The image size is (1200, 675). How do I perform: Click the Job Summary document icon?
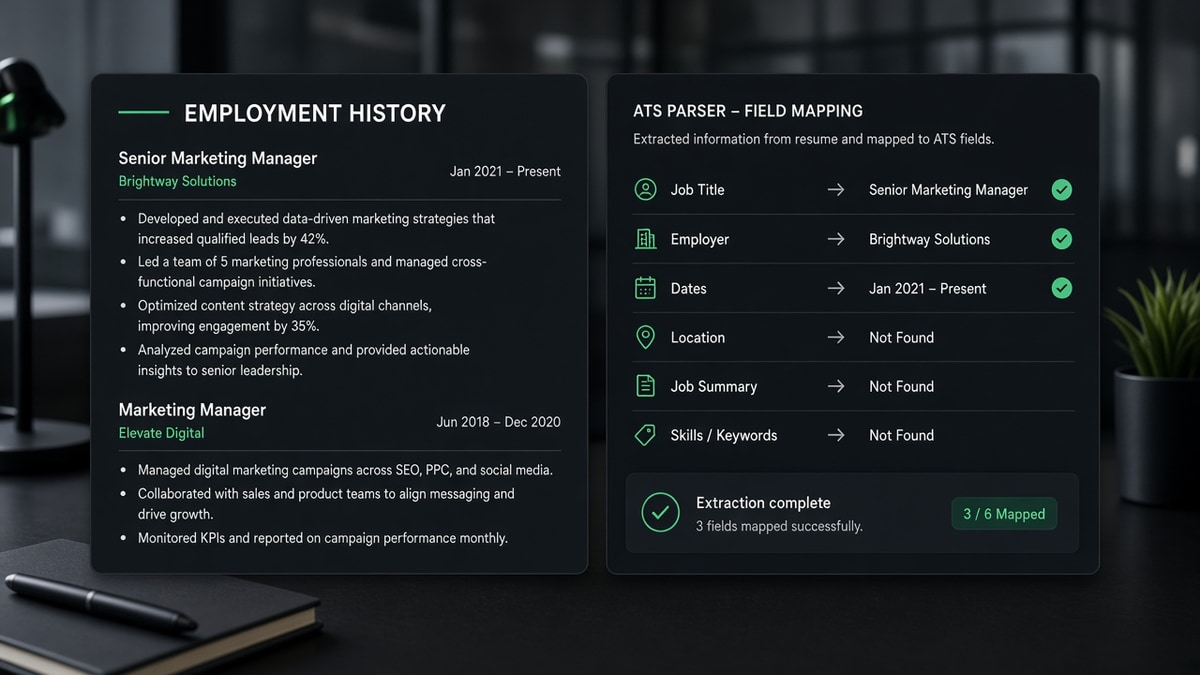click(646, 386)
